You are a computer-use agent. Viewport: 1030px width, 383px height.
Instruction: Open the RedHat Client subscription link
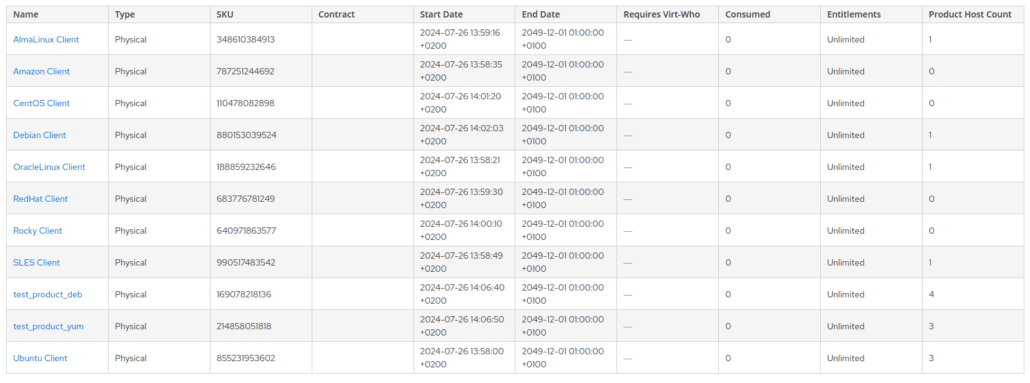click(x=40, y=198)
